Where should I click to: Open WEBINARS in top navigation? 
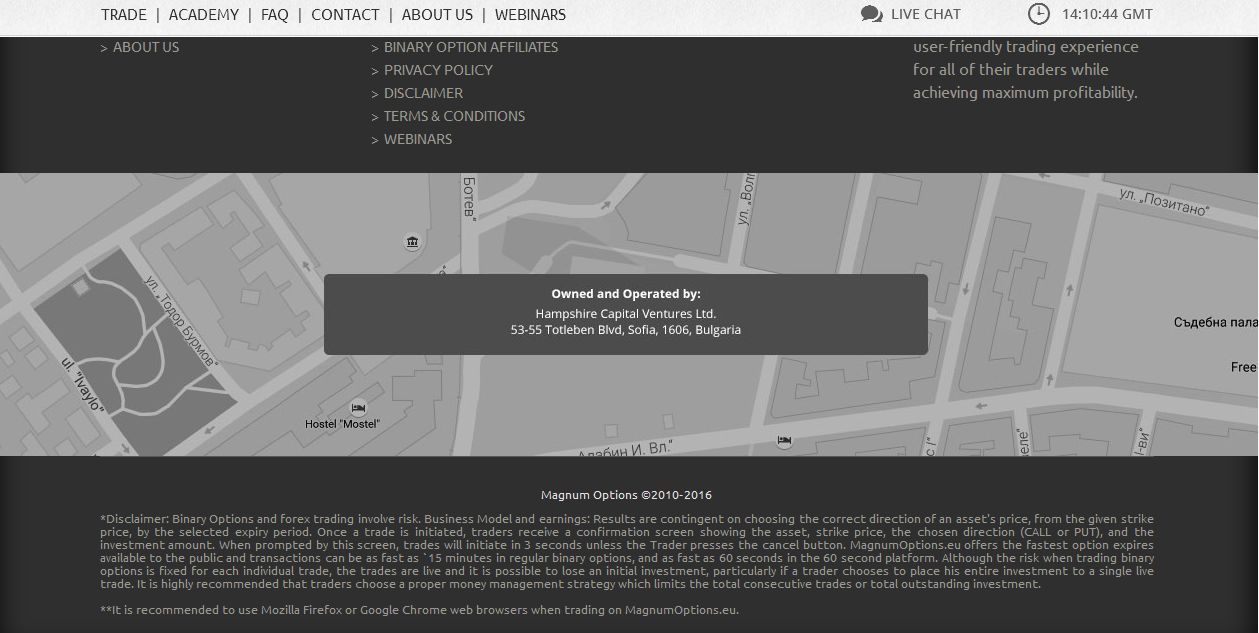click(530, 15)
